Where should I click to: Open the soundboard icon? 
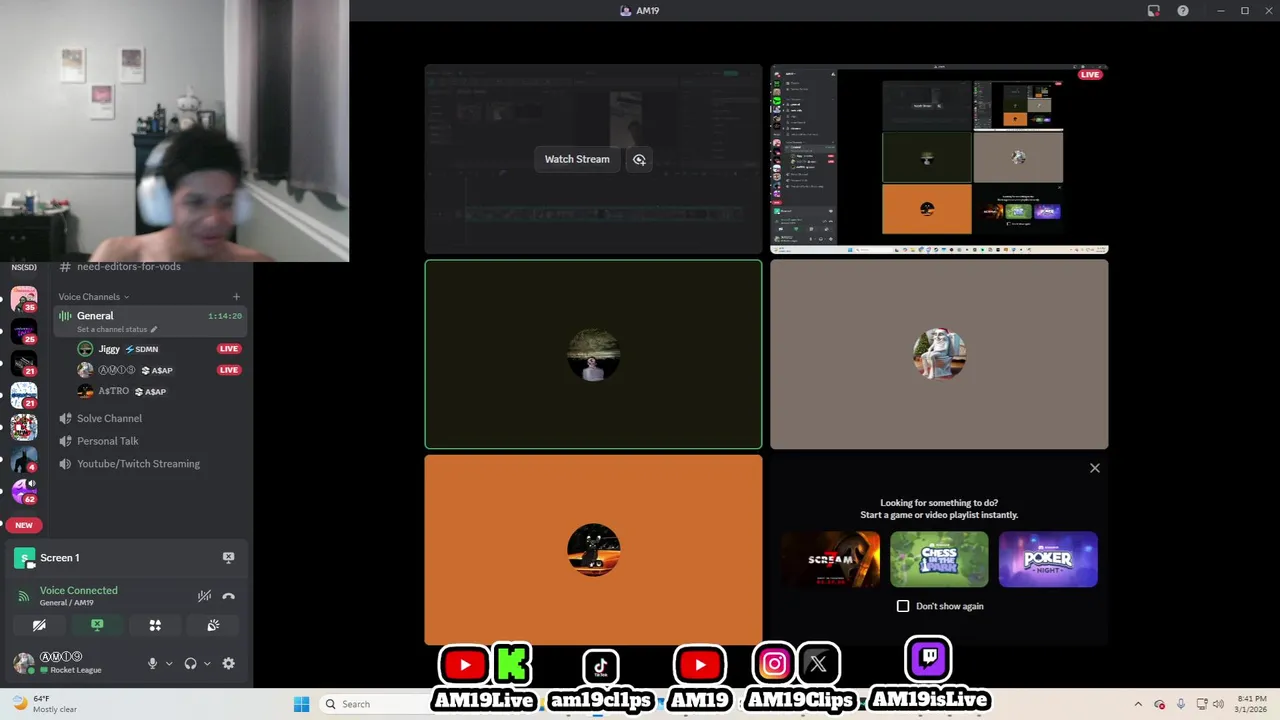tap(213, 625)
